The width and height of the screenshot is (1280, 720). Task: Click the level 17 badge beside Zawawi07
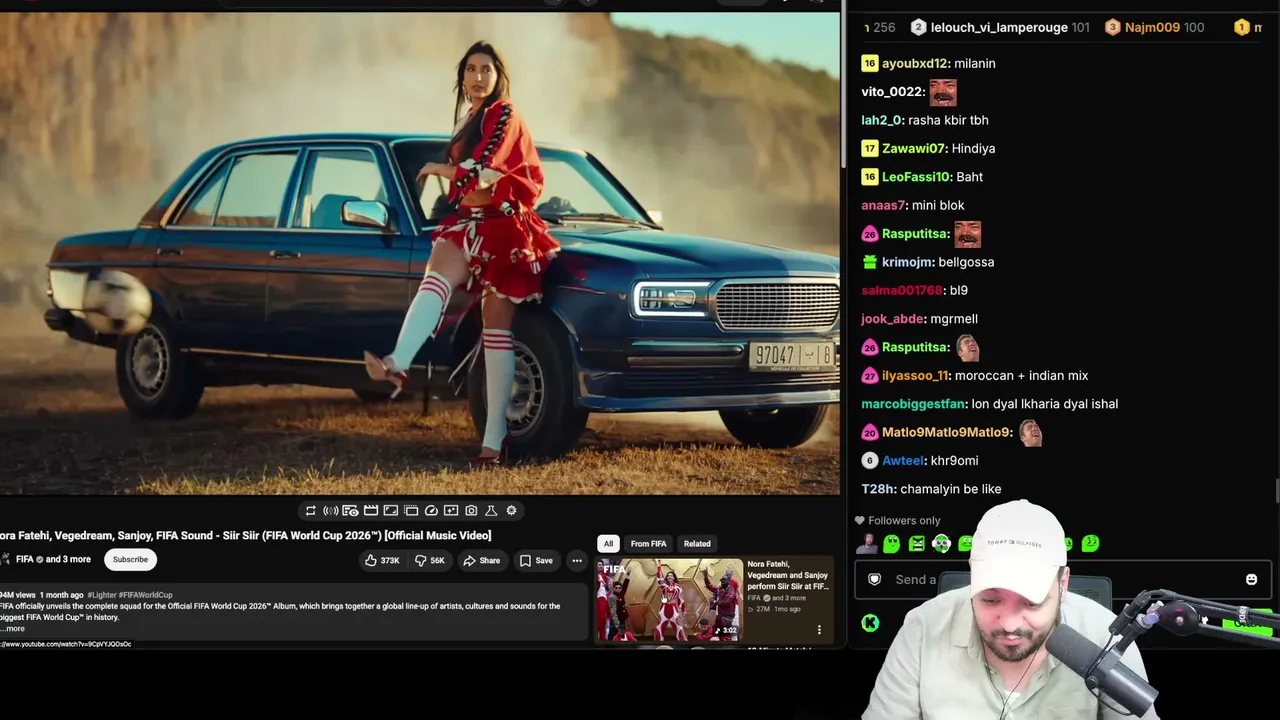[x=870, y=148]
